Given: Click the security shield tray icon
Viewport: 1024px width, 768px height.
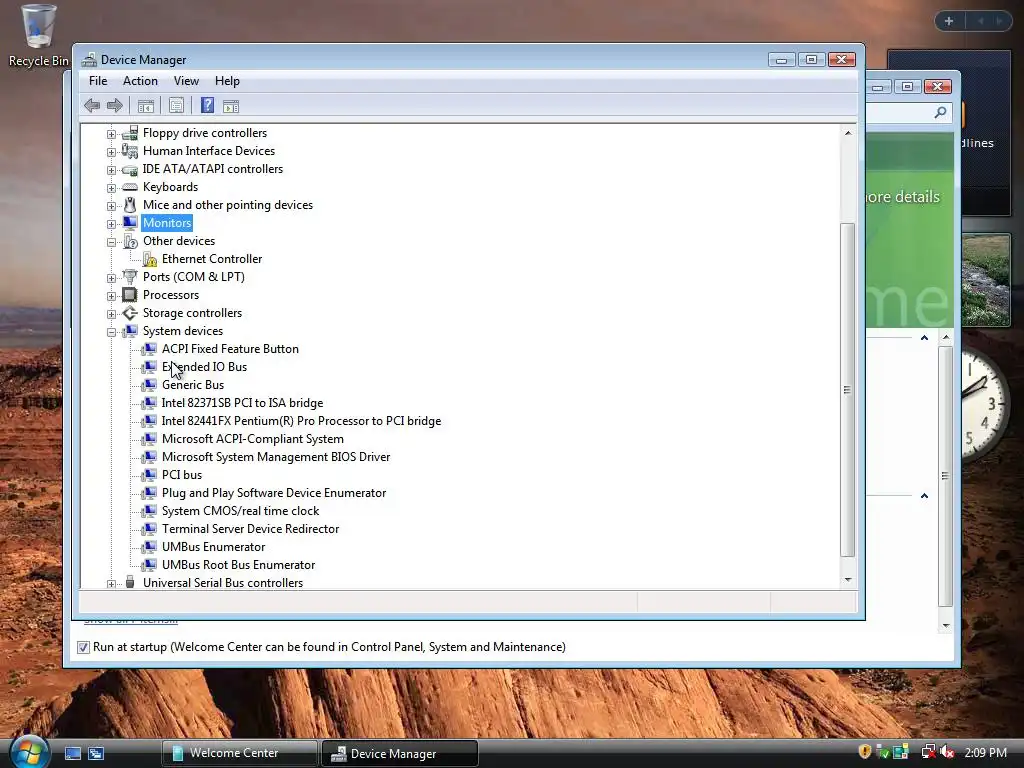Looking at the screenshot, I should point(864,752).
